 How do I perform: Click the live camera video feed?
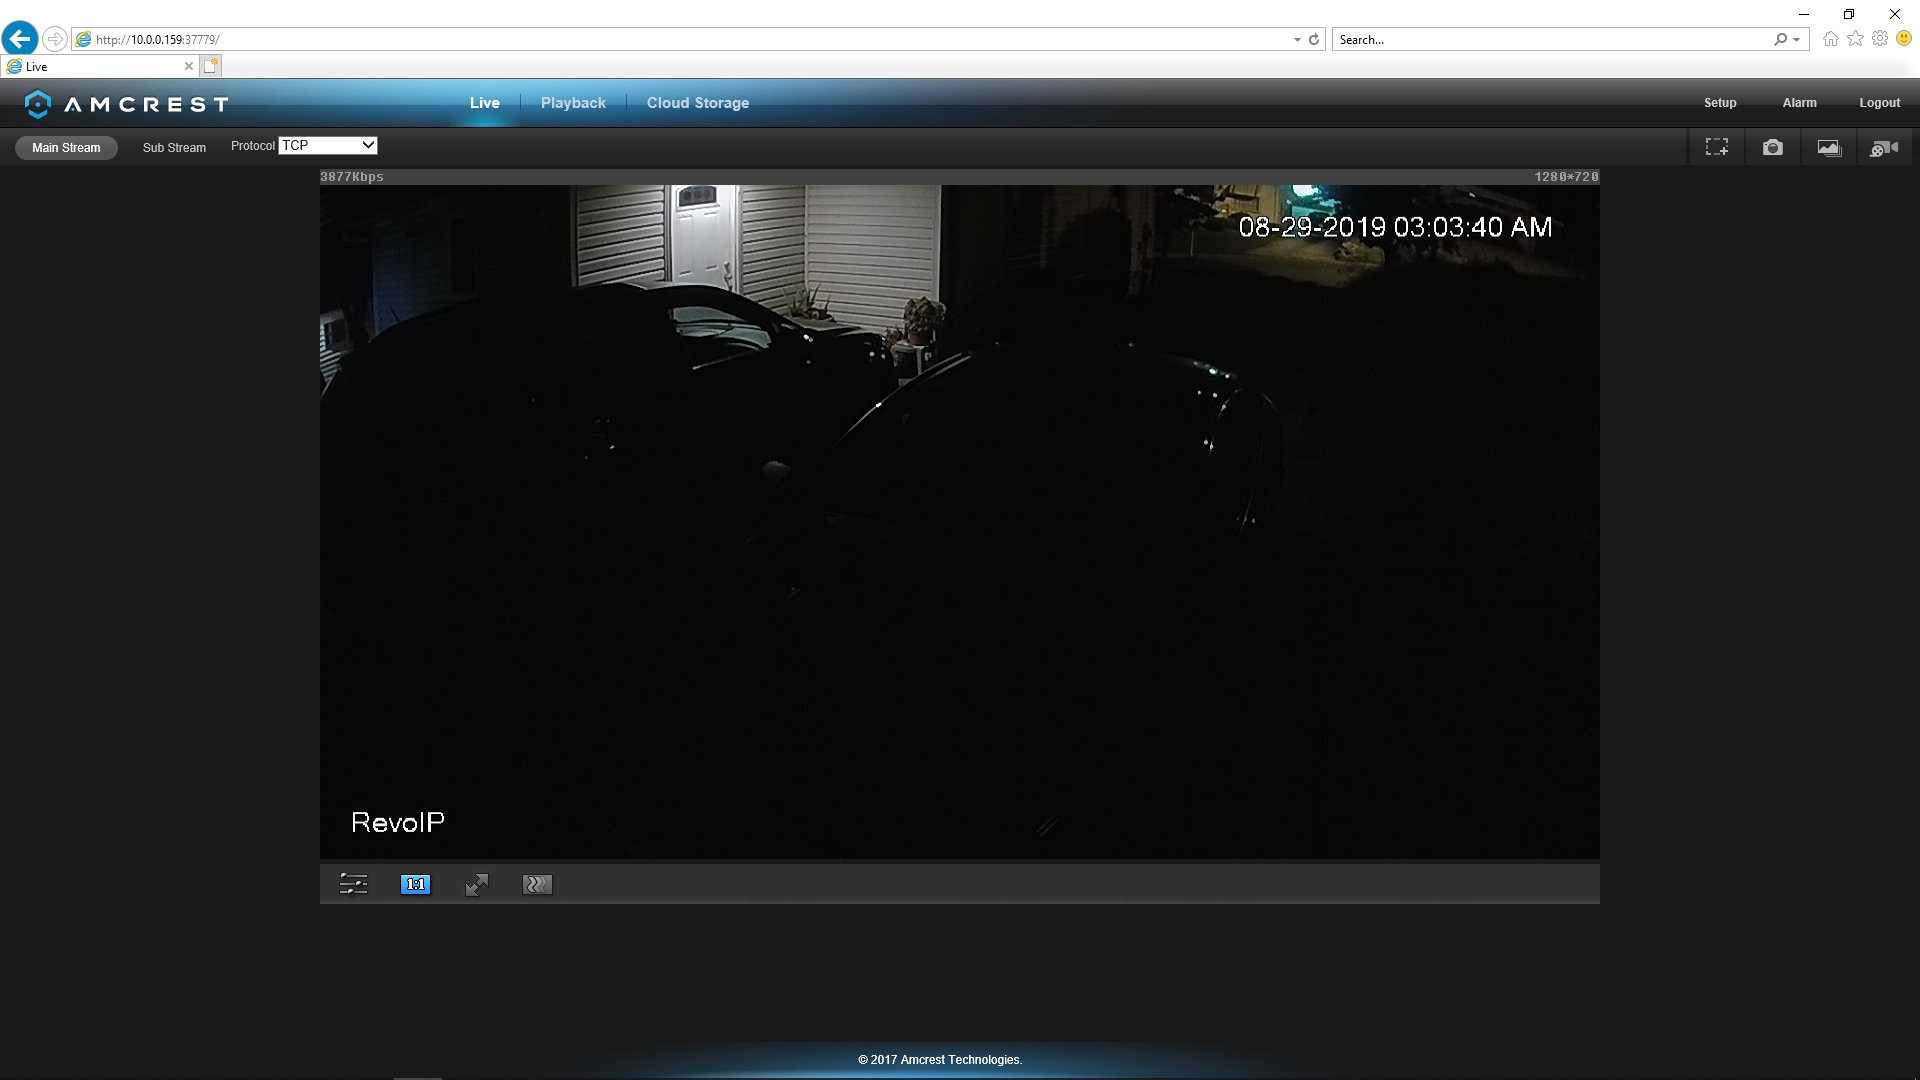point(960,521)
